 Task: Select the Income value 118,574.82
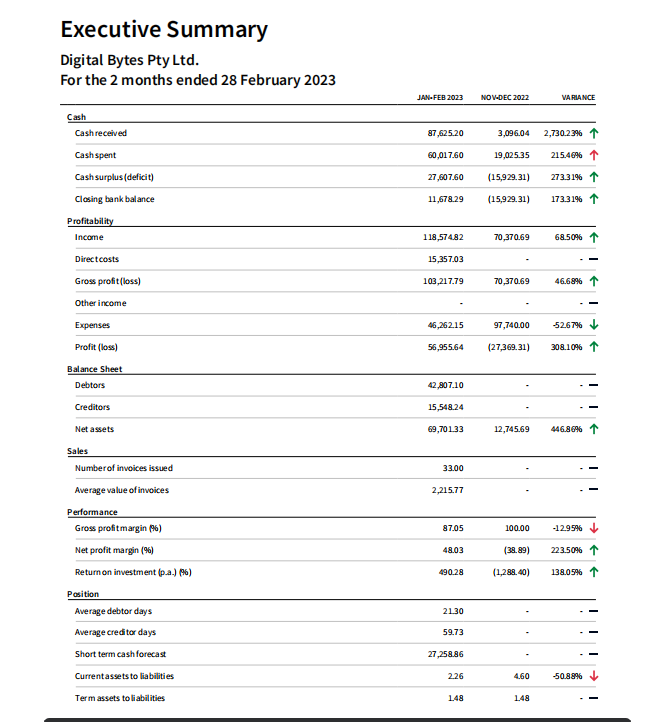click(443, 237)
